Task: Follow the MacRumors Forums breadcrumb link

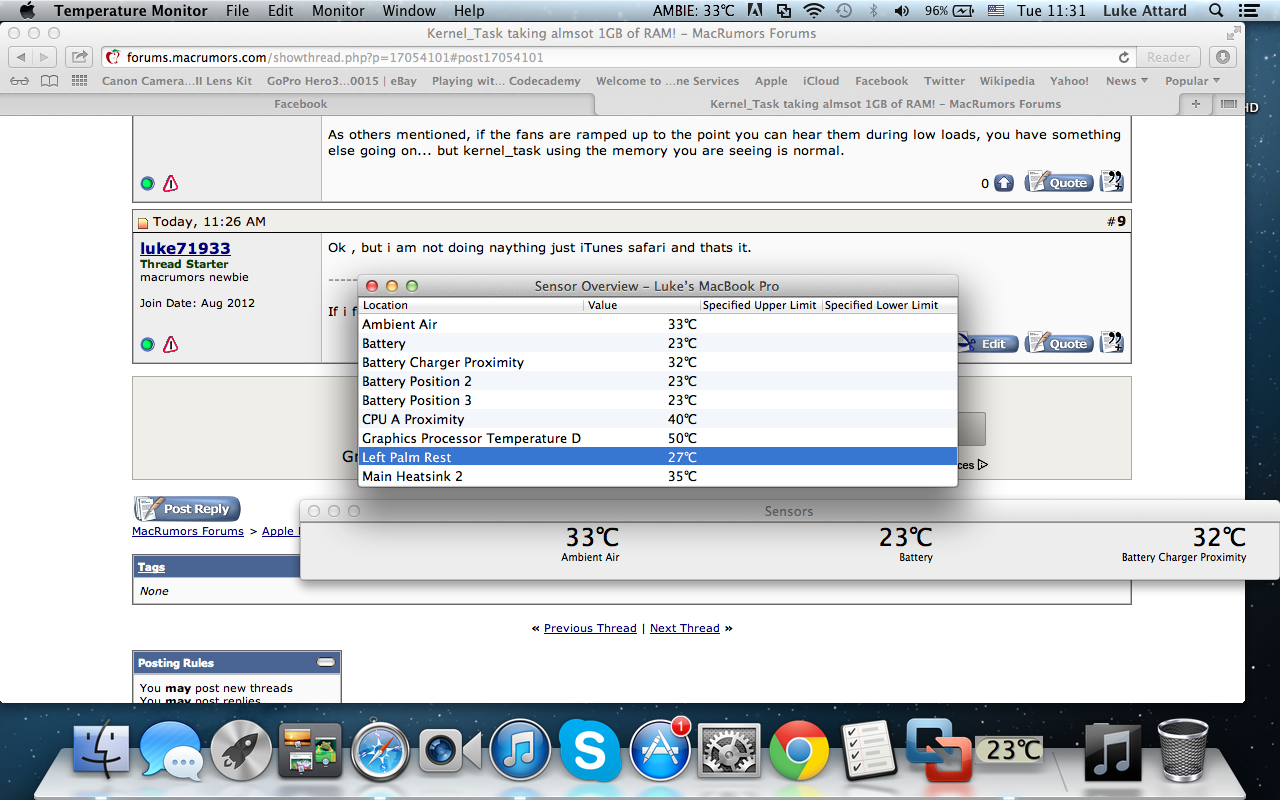Action: [188, 531]
